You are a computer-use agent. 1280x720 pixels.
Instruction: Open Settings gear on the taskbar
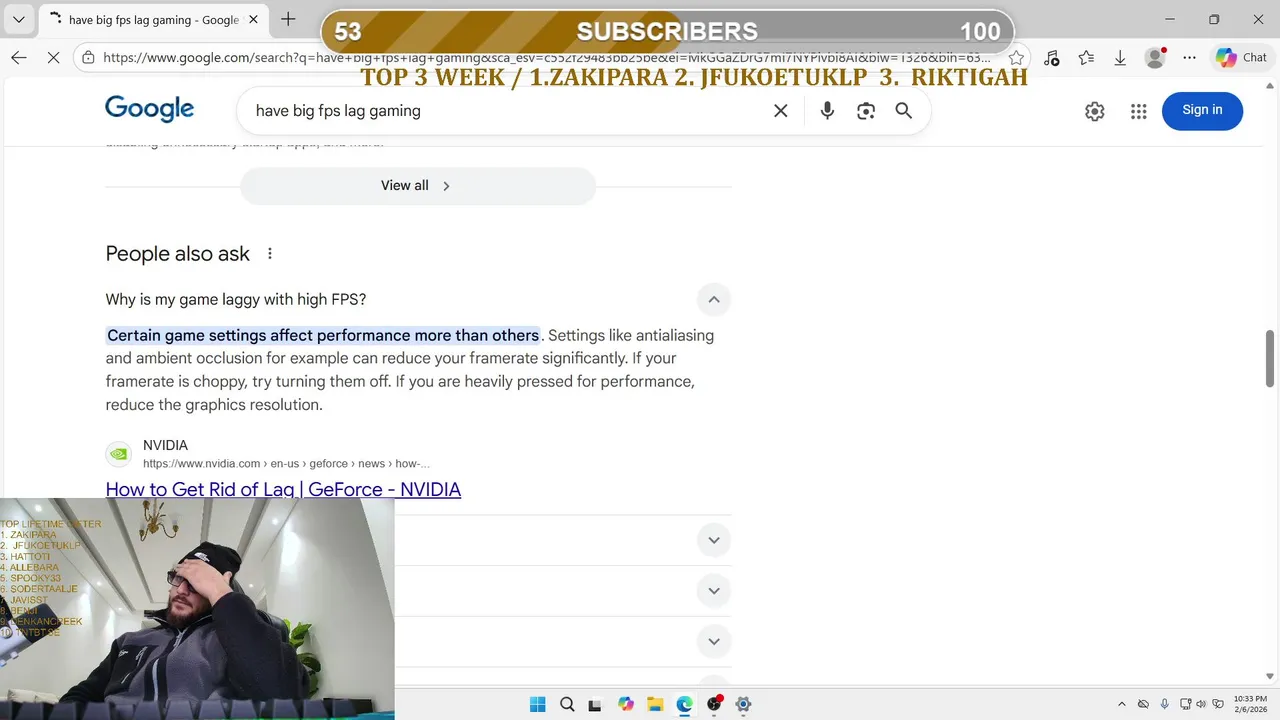(x=743, y=704)
